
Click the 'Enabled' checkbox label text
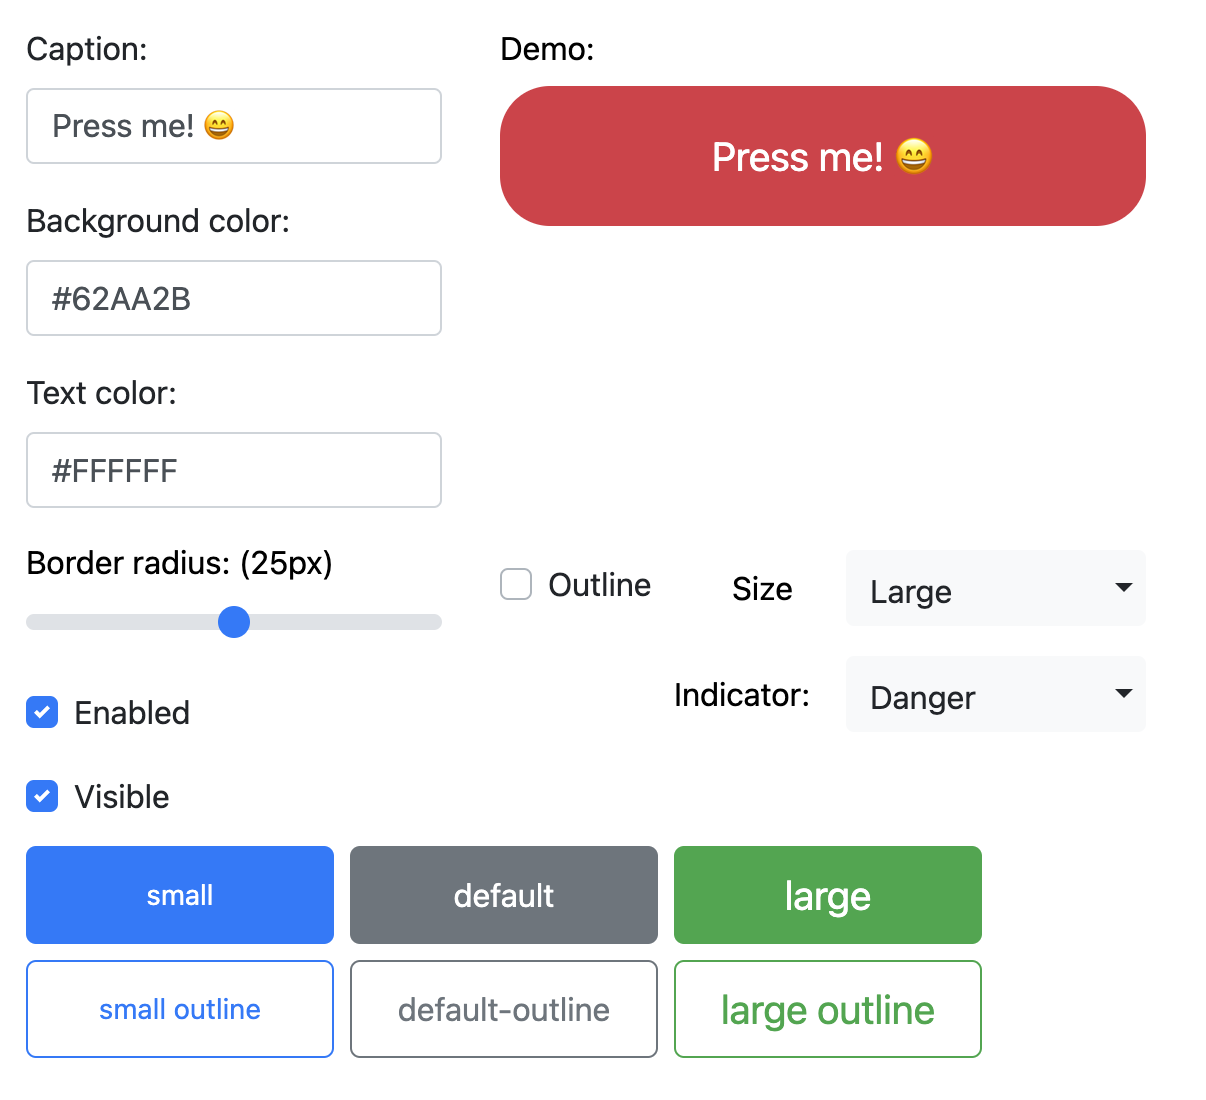[132, 713]
